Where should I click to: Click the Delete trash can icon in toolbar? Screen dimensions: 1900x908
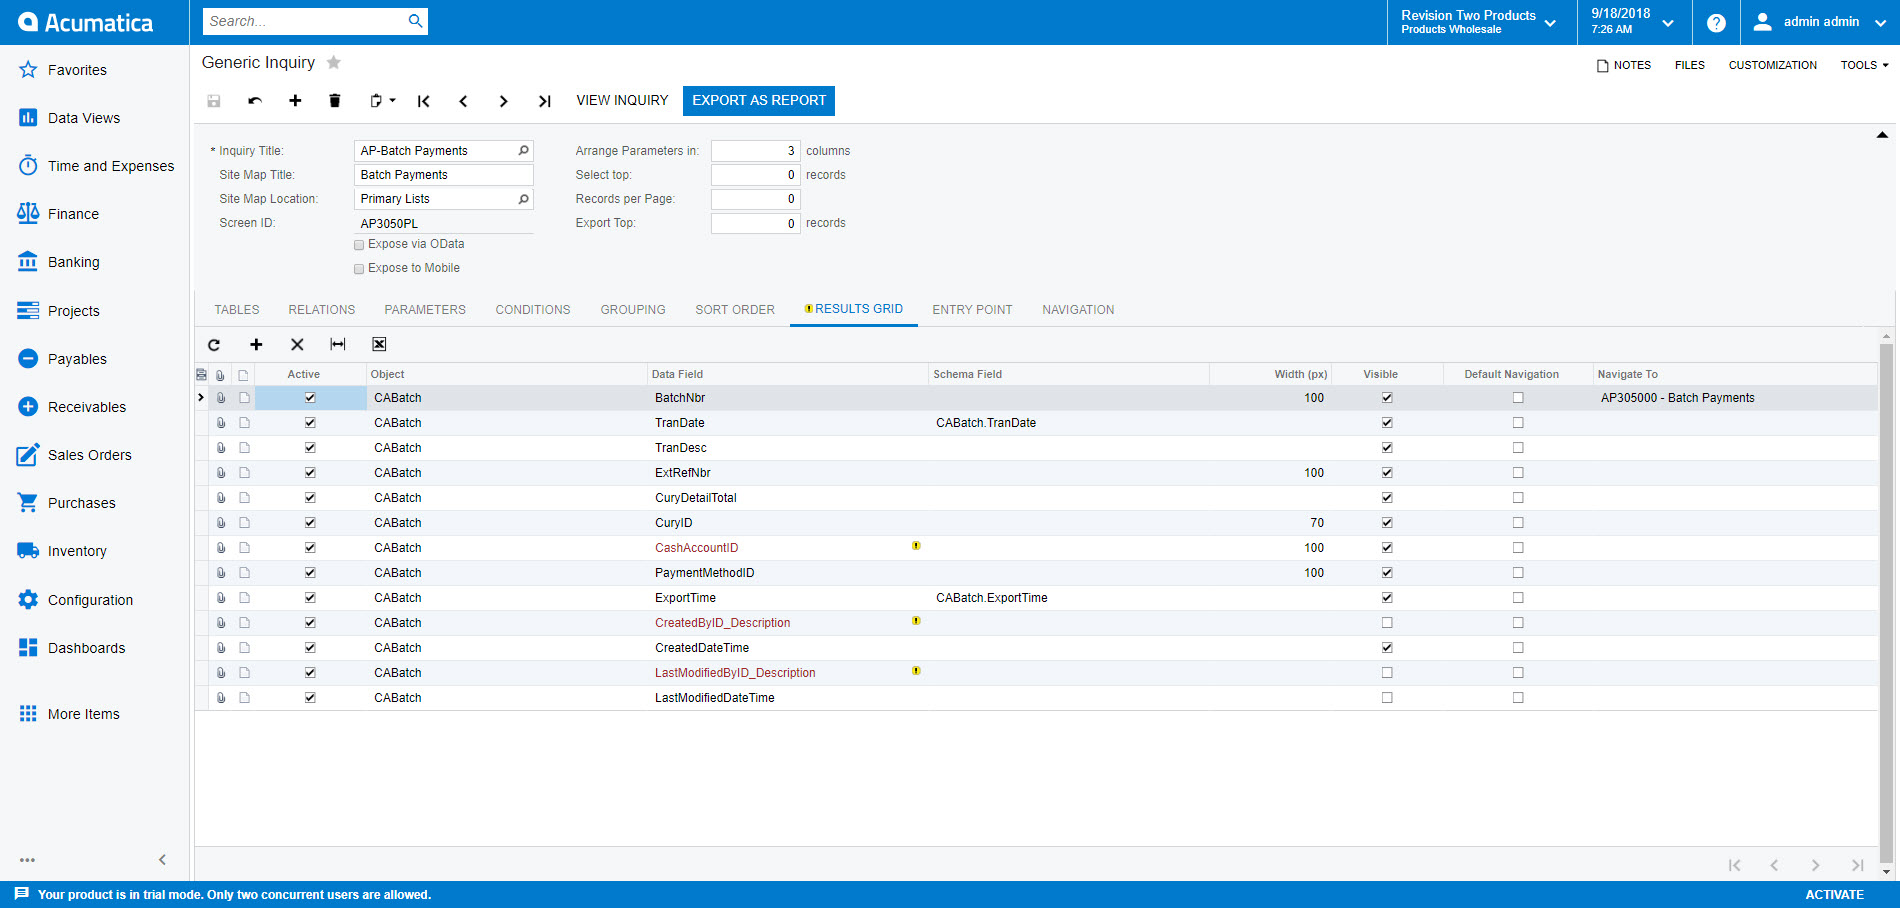(335, 101)
